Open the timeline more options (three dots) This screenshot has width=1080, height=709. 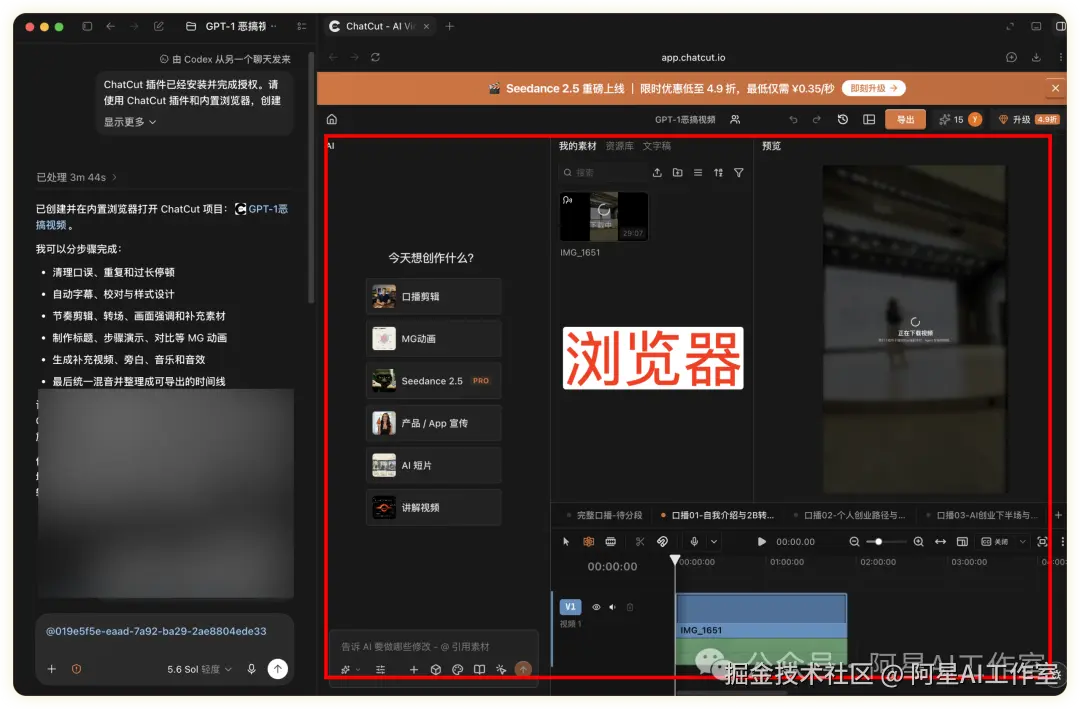(x=1062, y=542)
